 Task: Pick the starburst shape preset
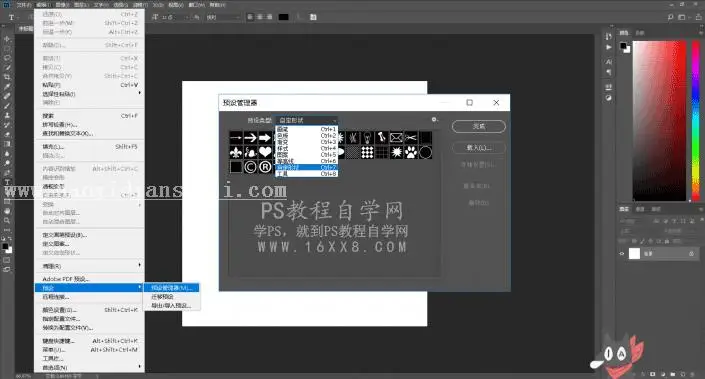coord(396,152)
